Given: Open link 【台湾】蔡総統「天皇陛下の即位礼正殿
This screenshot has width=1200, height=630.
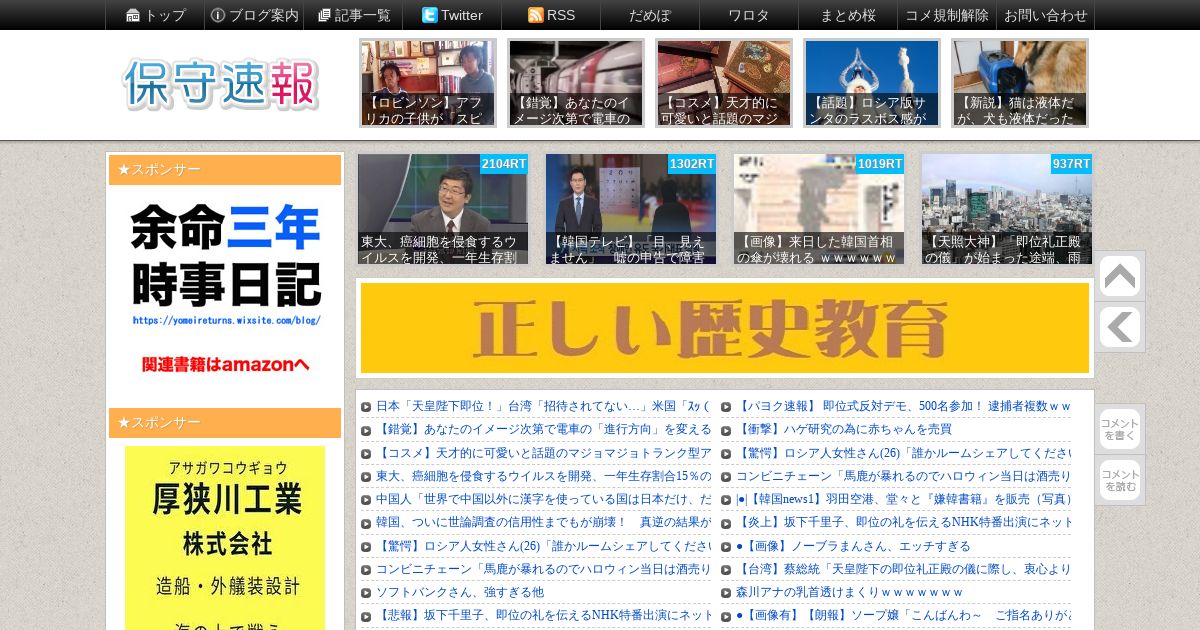Looking at the screenshot, I should [903, 569].
